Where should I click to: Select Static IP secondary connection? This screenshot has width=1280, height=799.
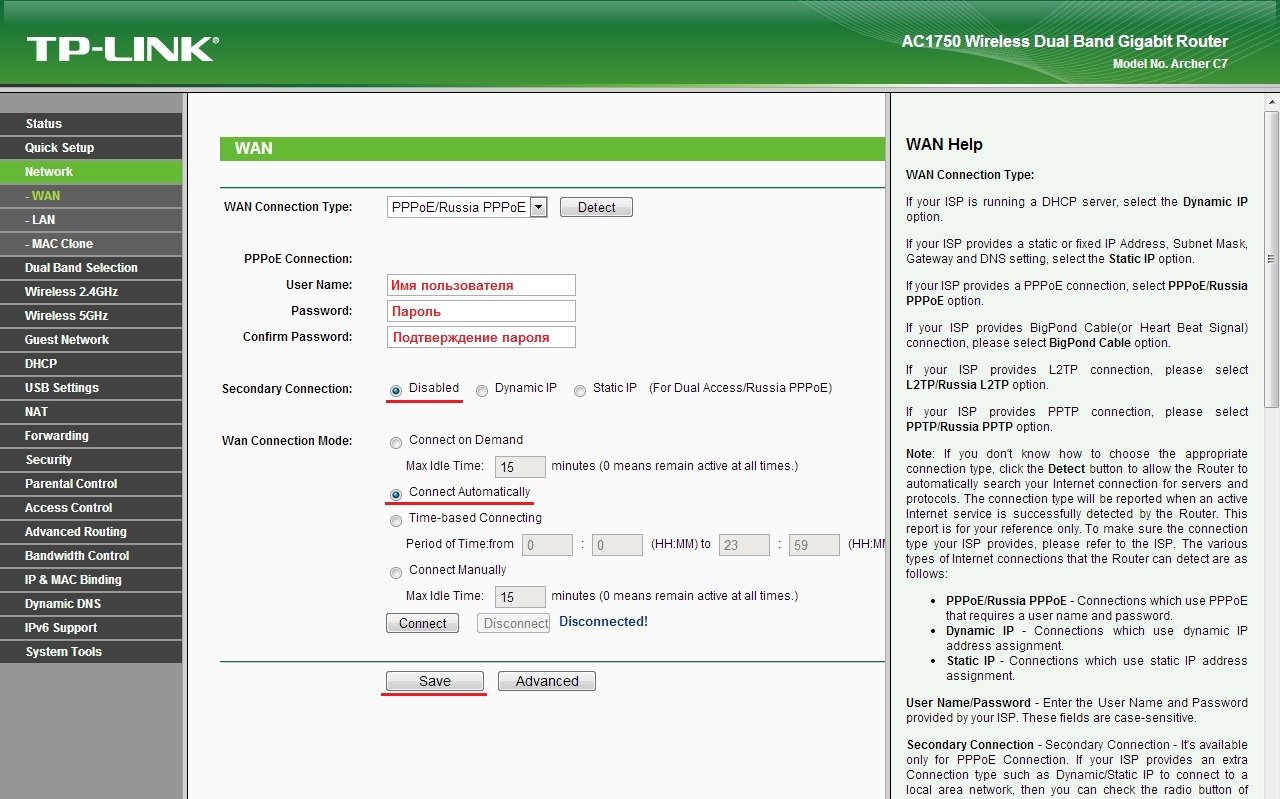tap(580, 390)
